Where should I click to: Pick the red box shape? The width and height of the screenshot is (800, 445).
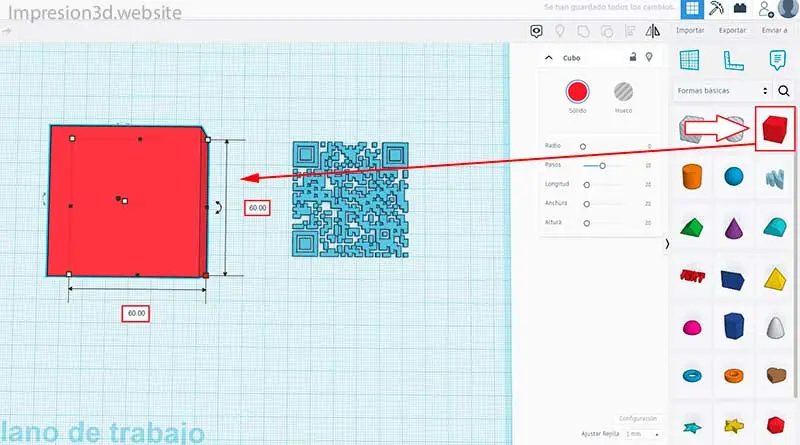774,129
